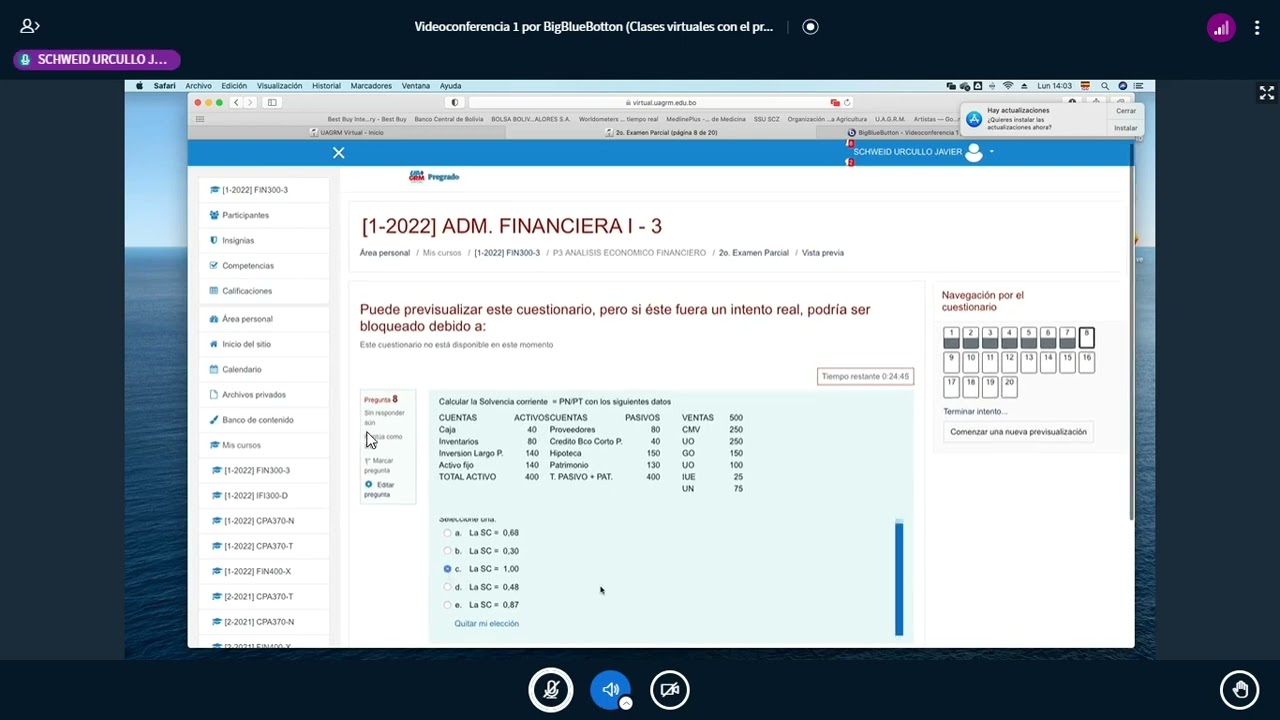Image resolution: width=1280 pixels, height=720 pixels.
Task: Turn on the webcam
Action: click(670, 689)
